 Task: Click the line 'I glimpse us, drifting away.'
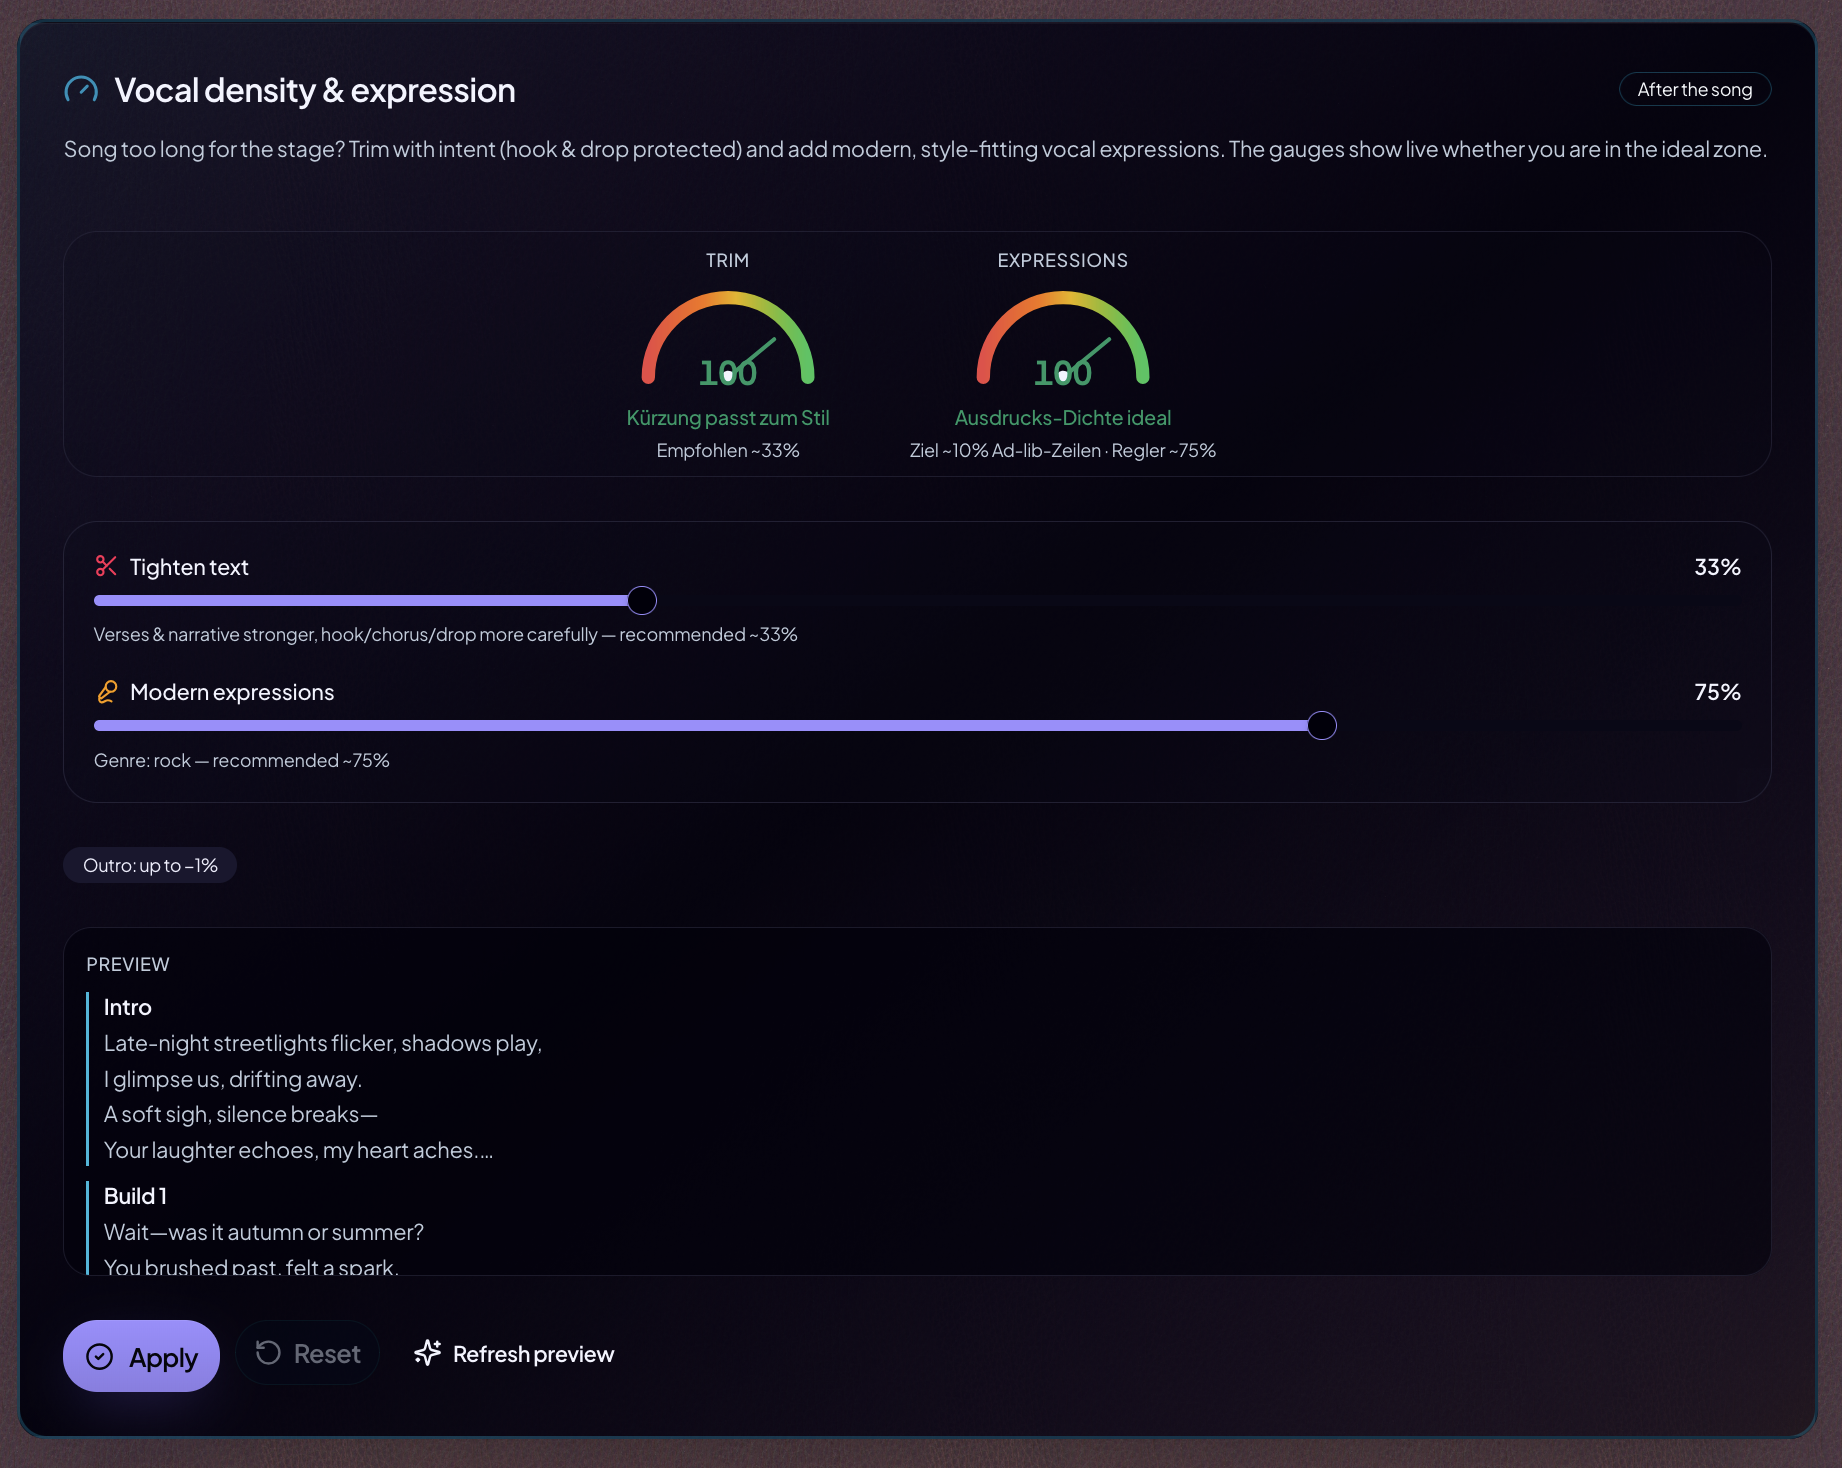click(x=233, y=1079)
